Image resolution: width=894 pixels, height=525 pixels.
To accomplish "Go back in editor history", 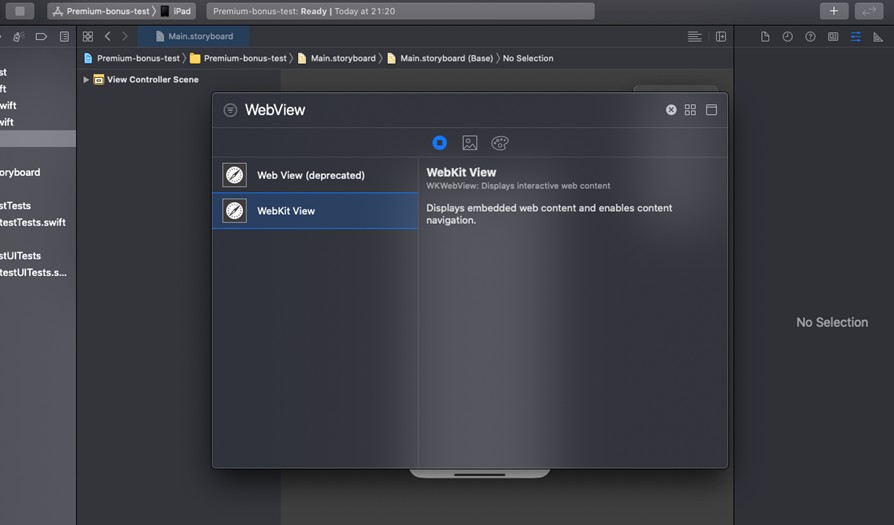I will tap(107, 36).
